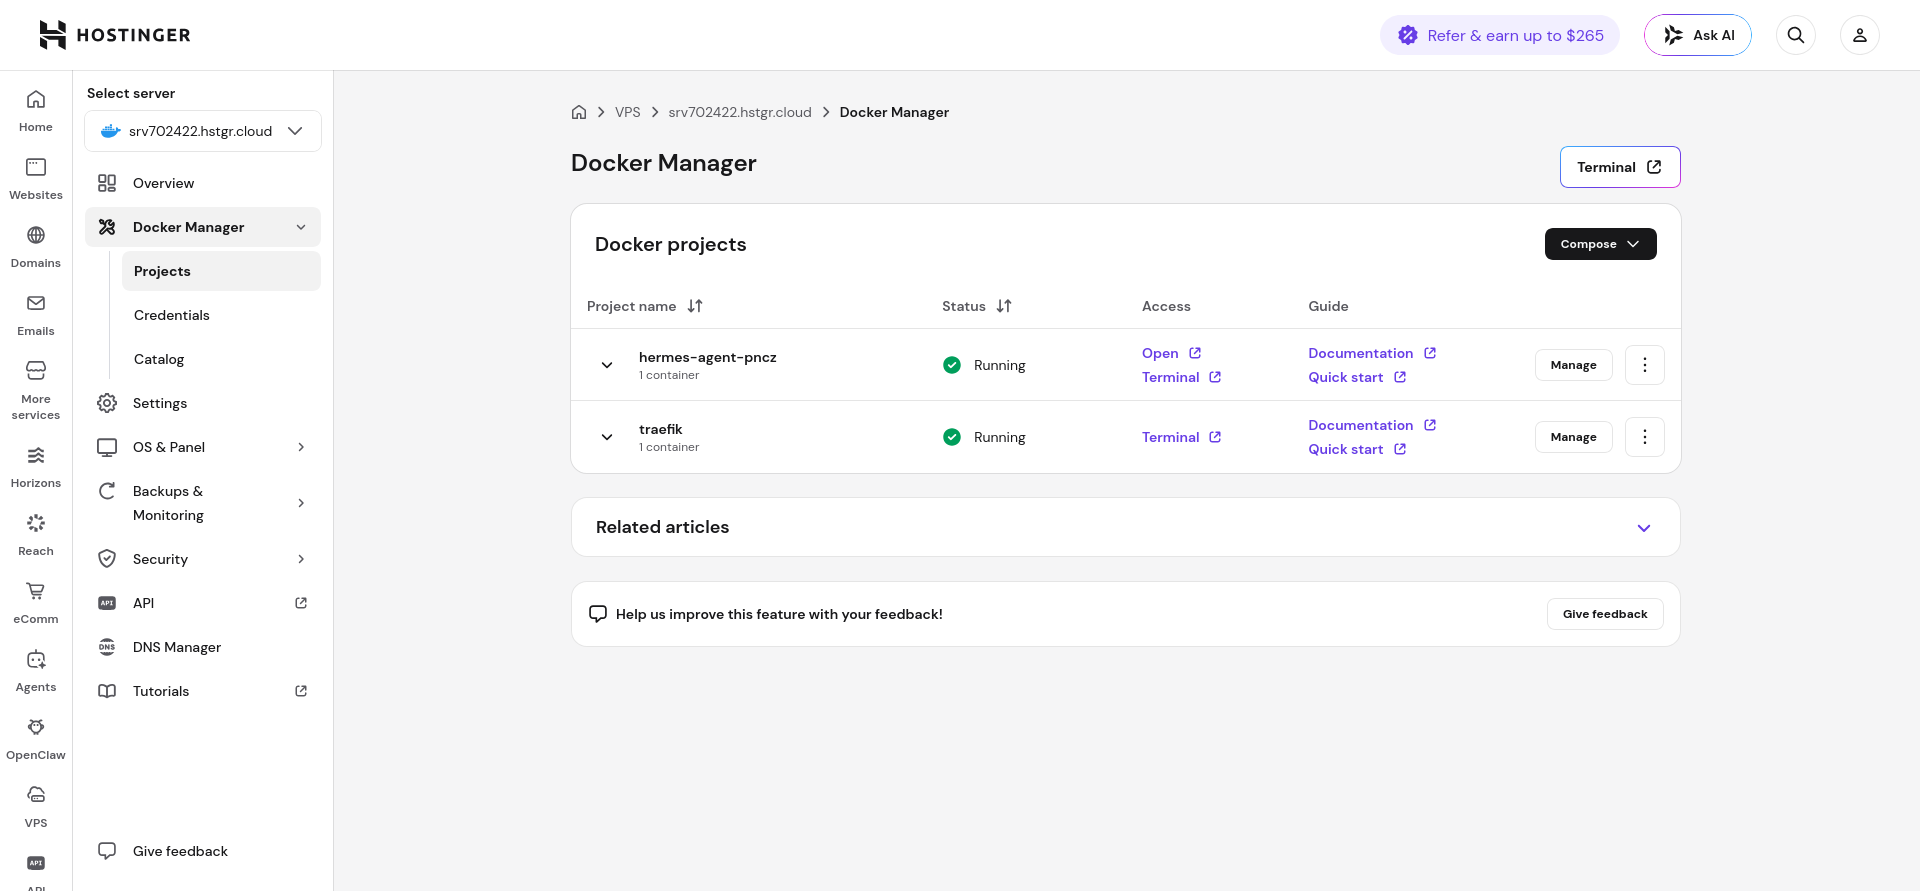Collapse the Docker Manager menu section
The image size is (1920, 891).
coord(301,227)
